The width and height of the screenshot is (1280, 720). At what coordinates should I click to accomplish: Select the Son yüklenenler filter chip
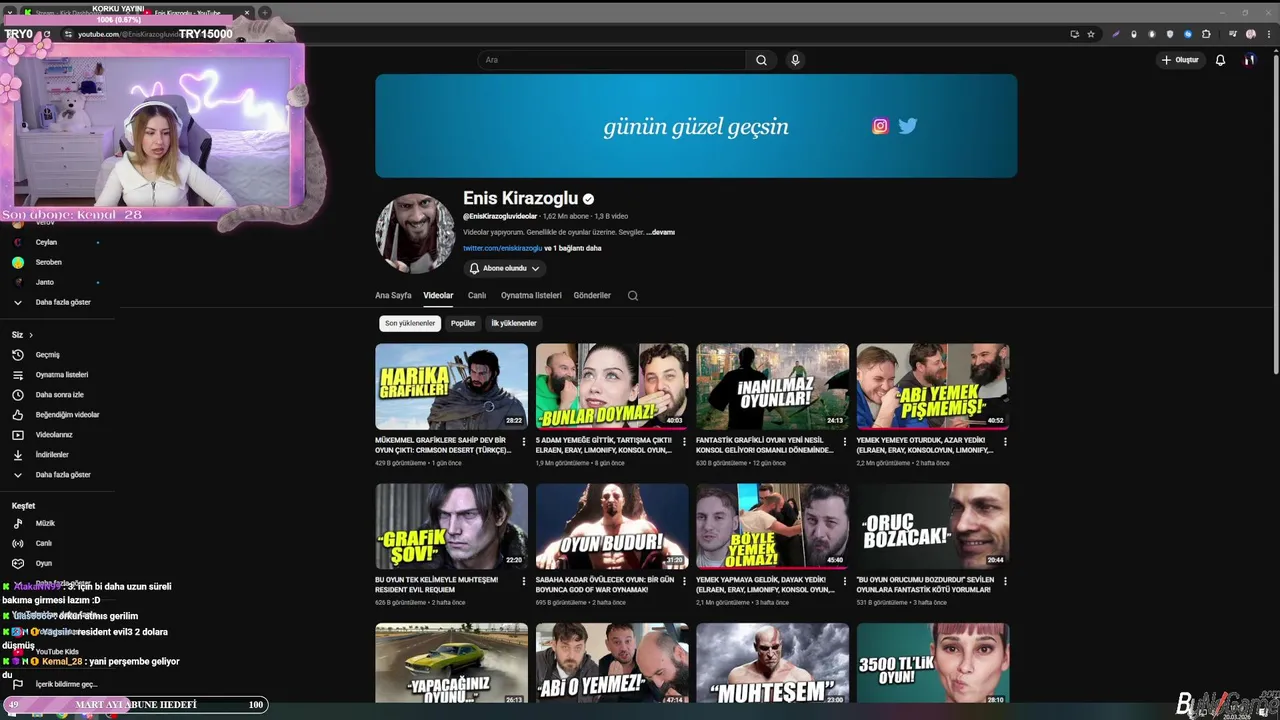click(410, 323)
